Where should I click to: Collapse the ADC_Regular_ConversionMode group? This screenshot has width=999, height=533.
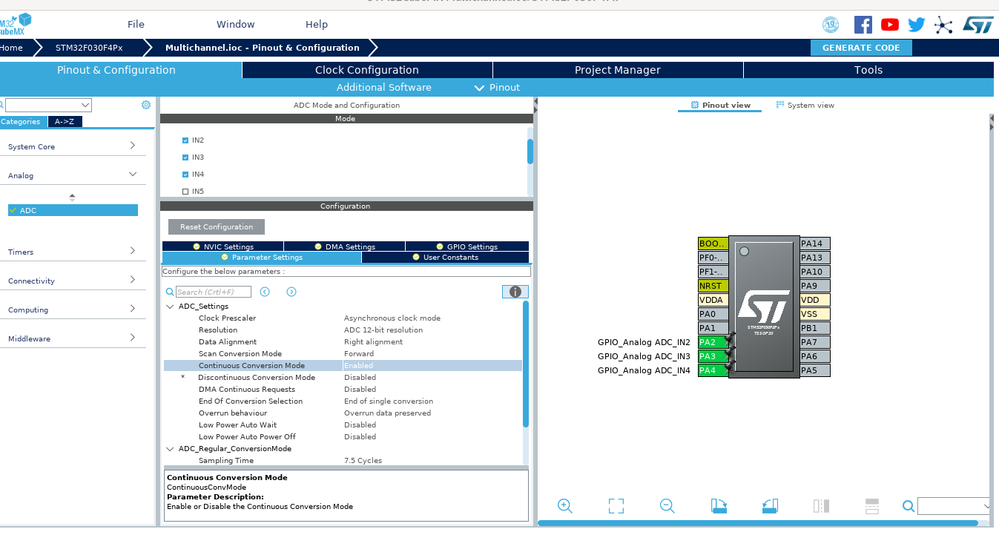tap(170, 449)
